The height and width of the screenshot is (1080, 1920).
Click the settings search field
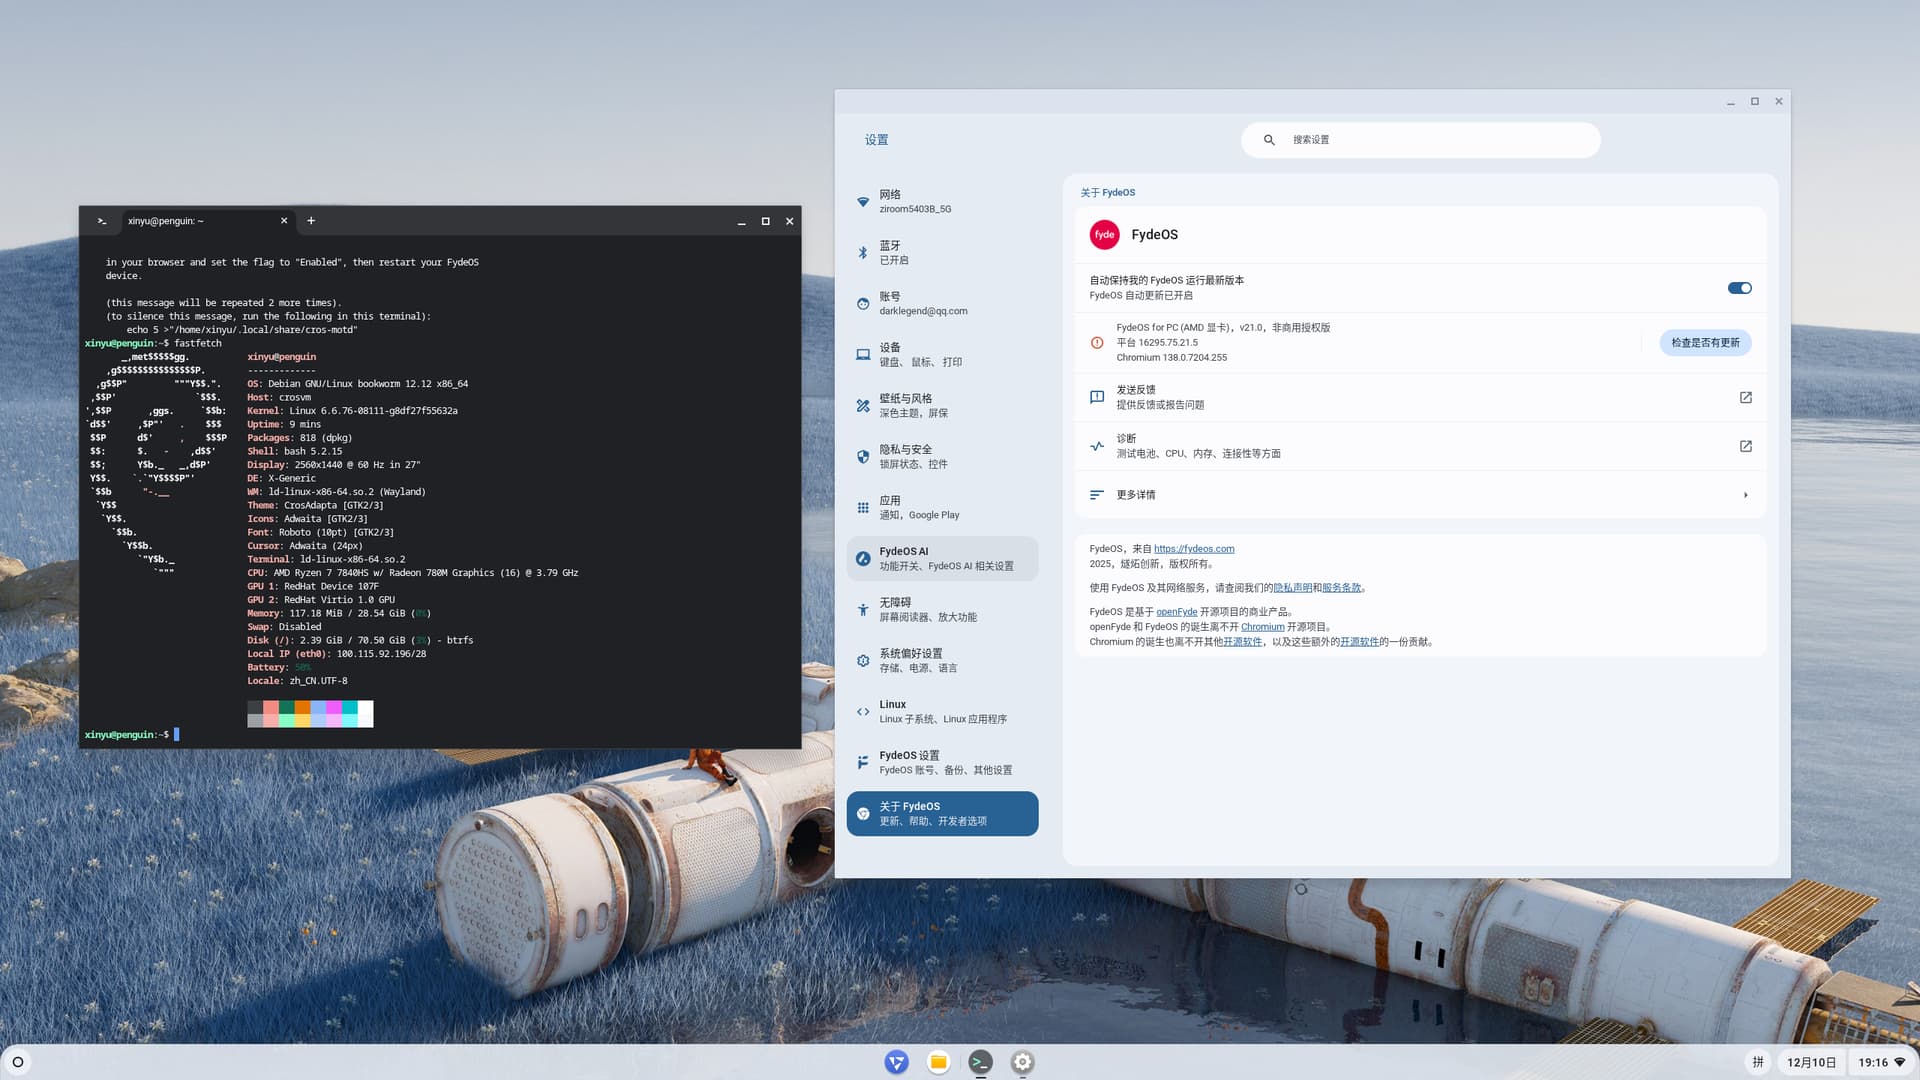coord(1420,140)
